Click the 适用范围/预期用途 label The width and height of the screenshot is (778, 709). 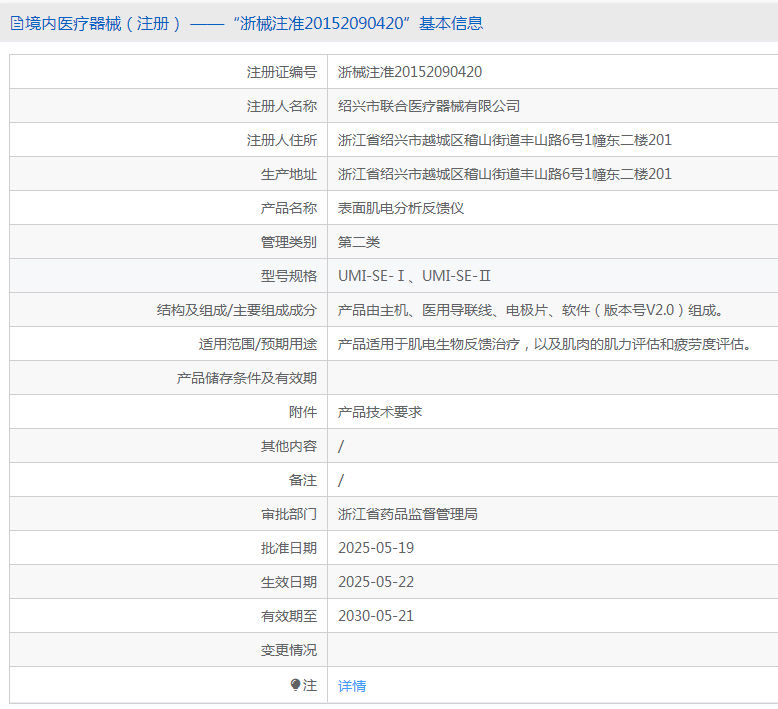tap(258, 344)
